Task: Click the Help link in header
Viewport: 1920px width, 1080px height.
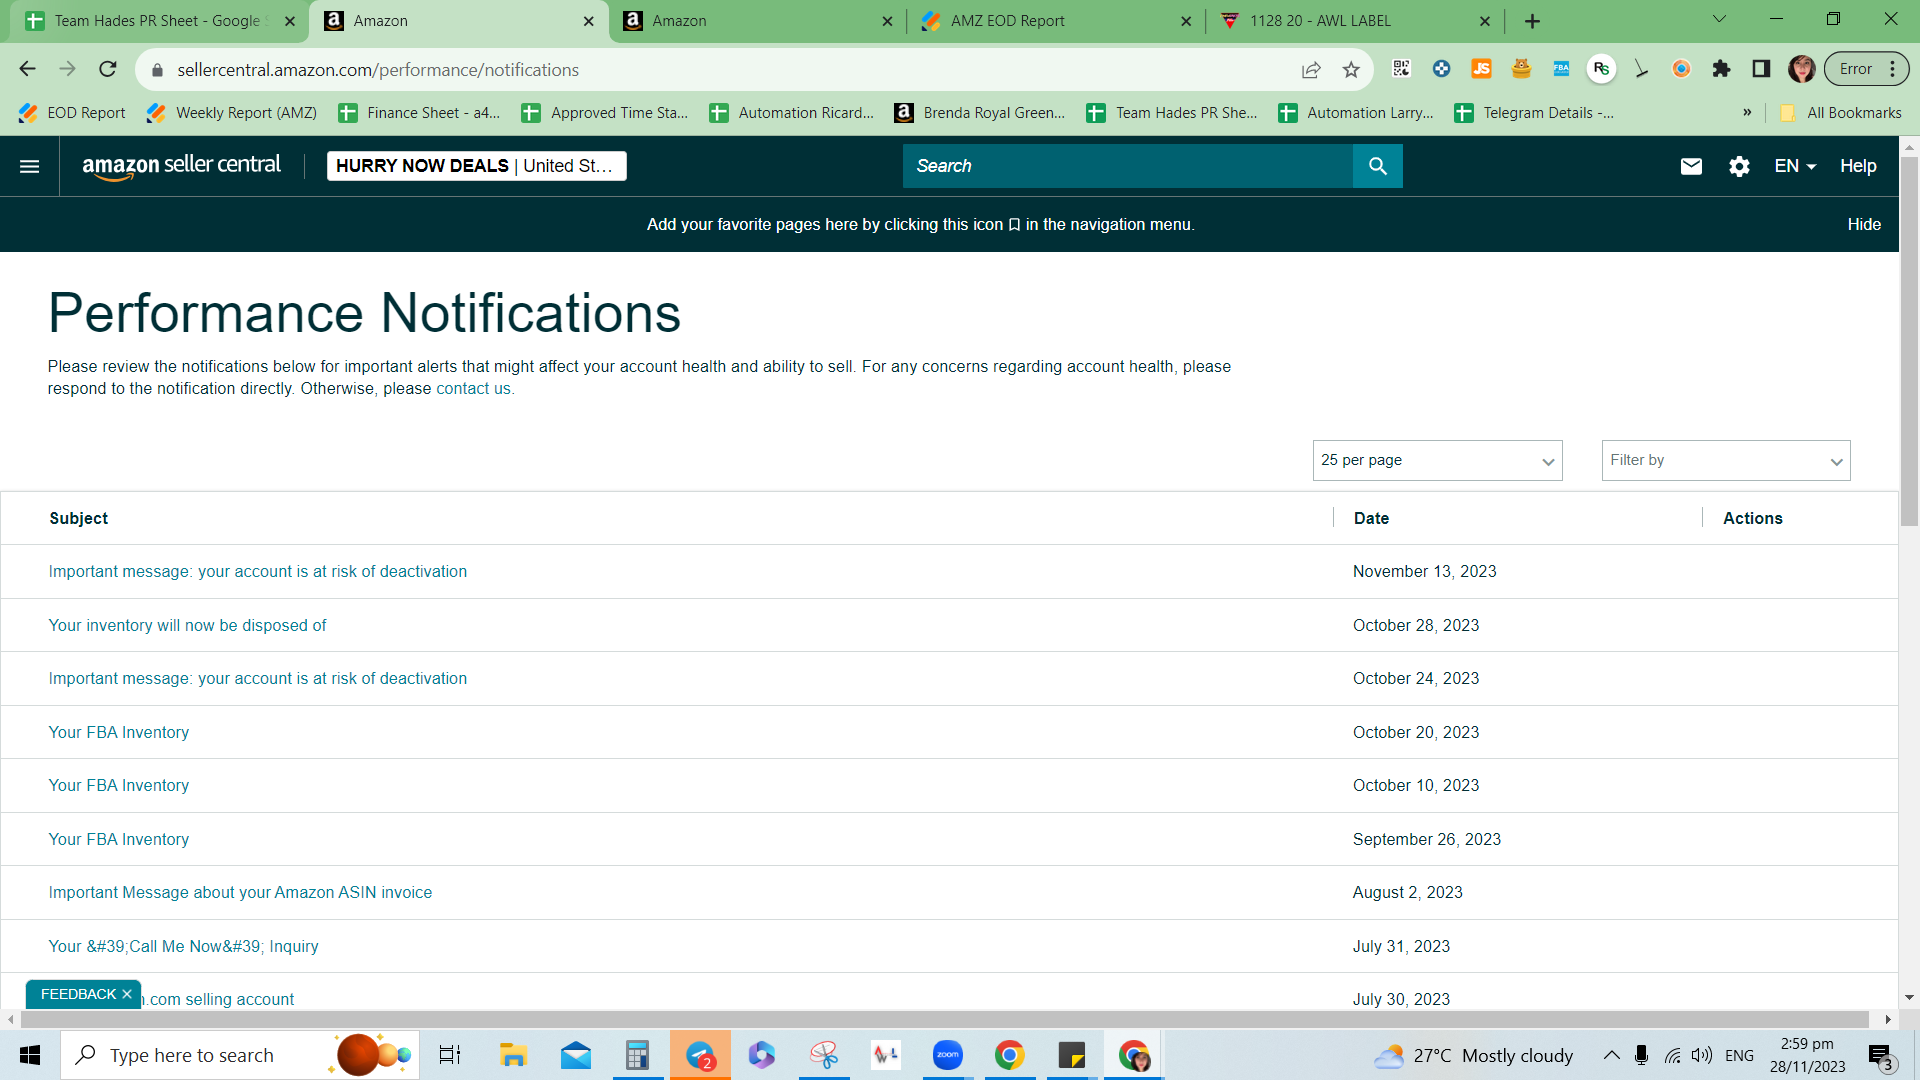Action: pos(1858,166)
